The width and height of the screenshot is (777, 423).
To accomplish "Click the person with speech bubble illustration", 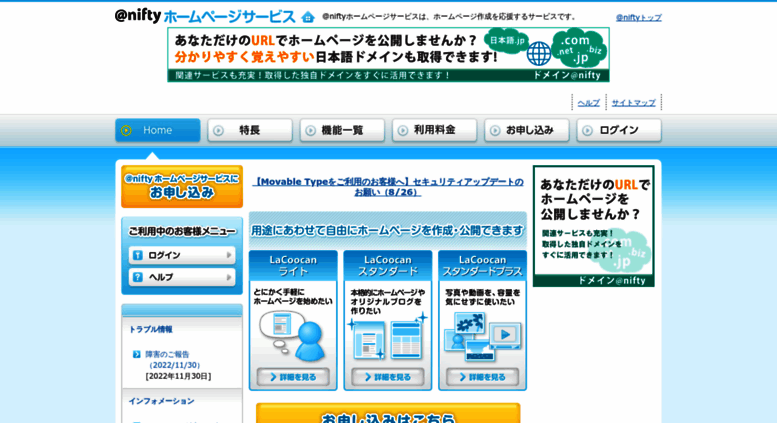I will tap(292, 336).
